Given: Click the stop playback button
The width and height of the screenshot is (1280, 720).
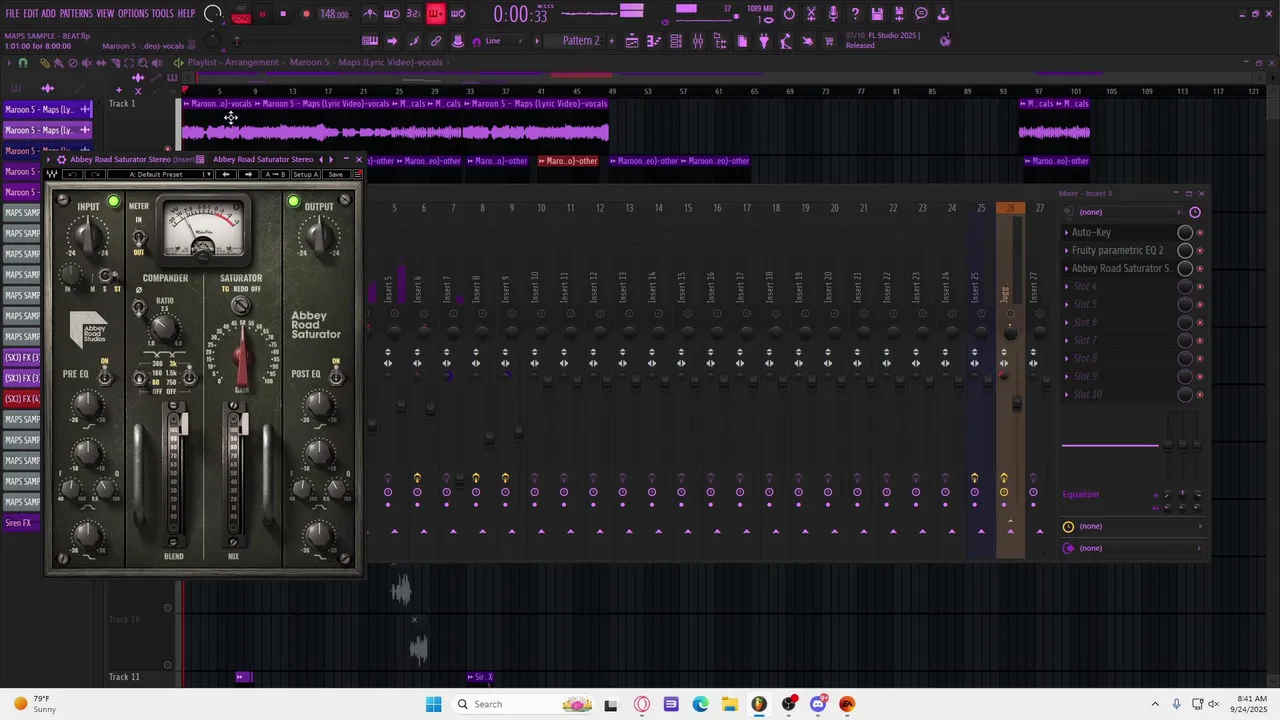Looking at the screenshot, I should tap(283, 14).
